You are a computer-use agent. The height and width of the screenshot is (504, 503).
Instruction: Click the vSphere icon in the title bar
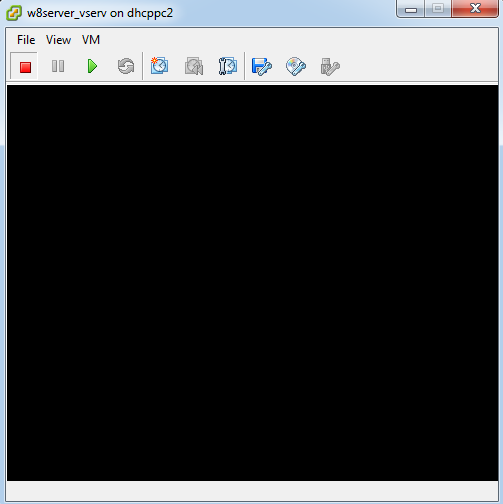pos(14,13)
